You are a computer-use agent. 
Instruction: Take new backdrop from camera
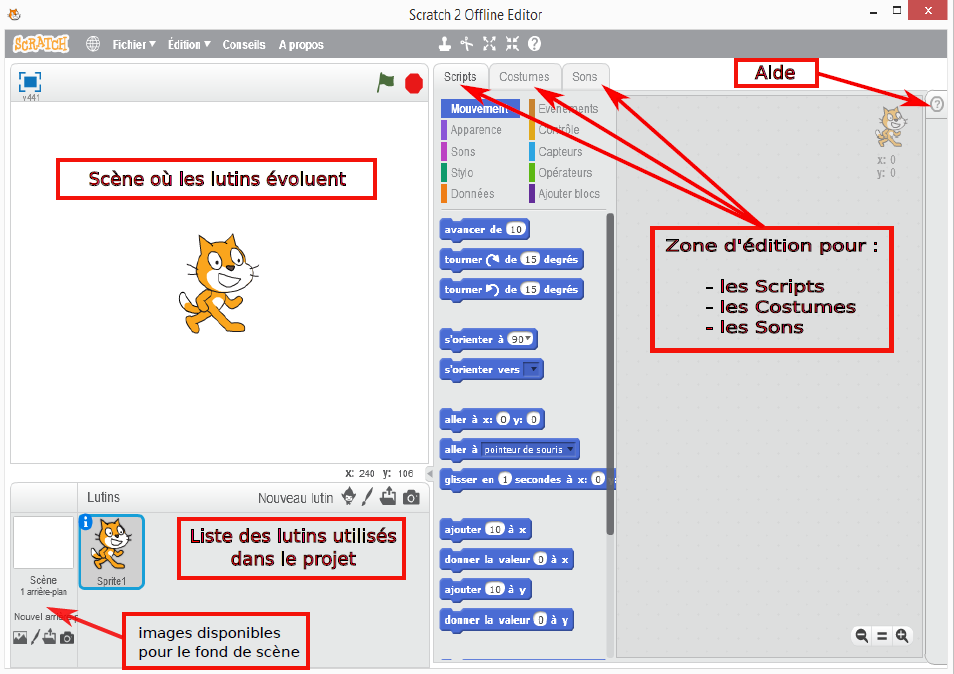(x=67, y=638)
